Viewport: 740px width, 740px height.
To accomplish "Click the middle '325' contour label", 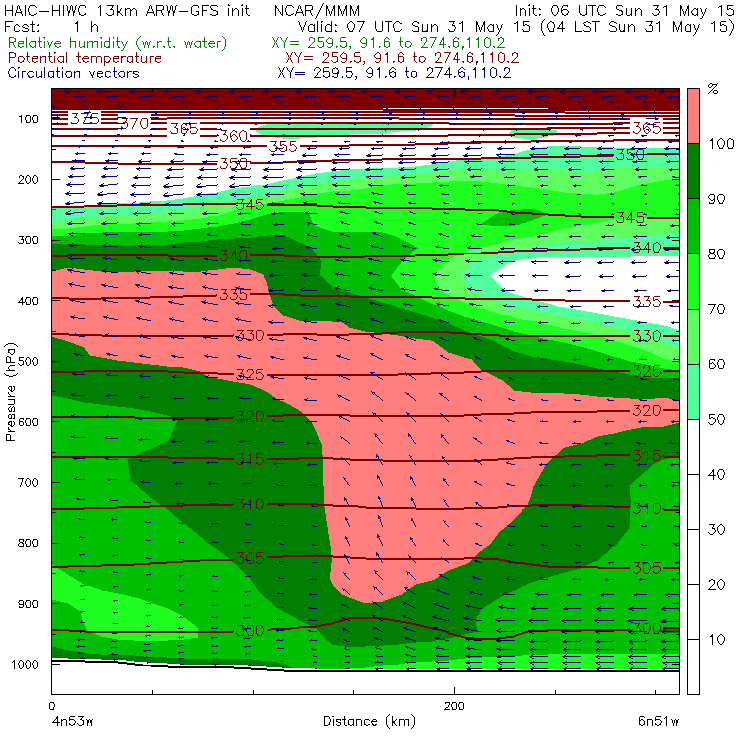I will 250,375.
